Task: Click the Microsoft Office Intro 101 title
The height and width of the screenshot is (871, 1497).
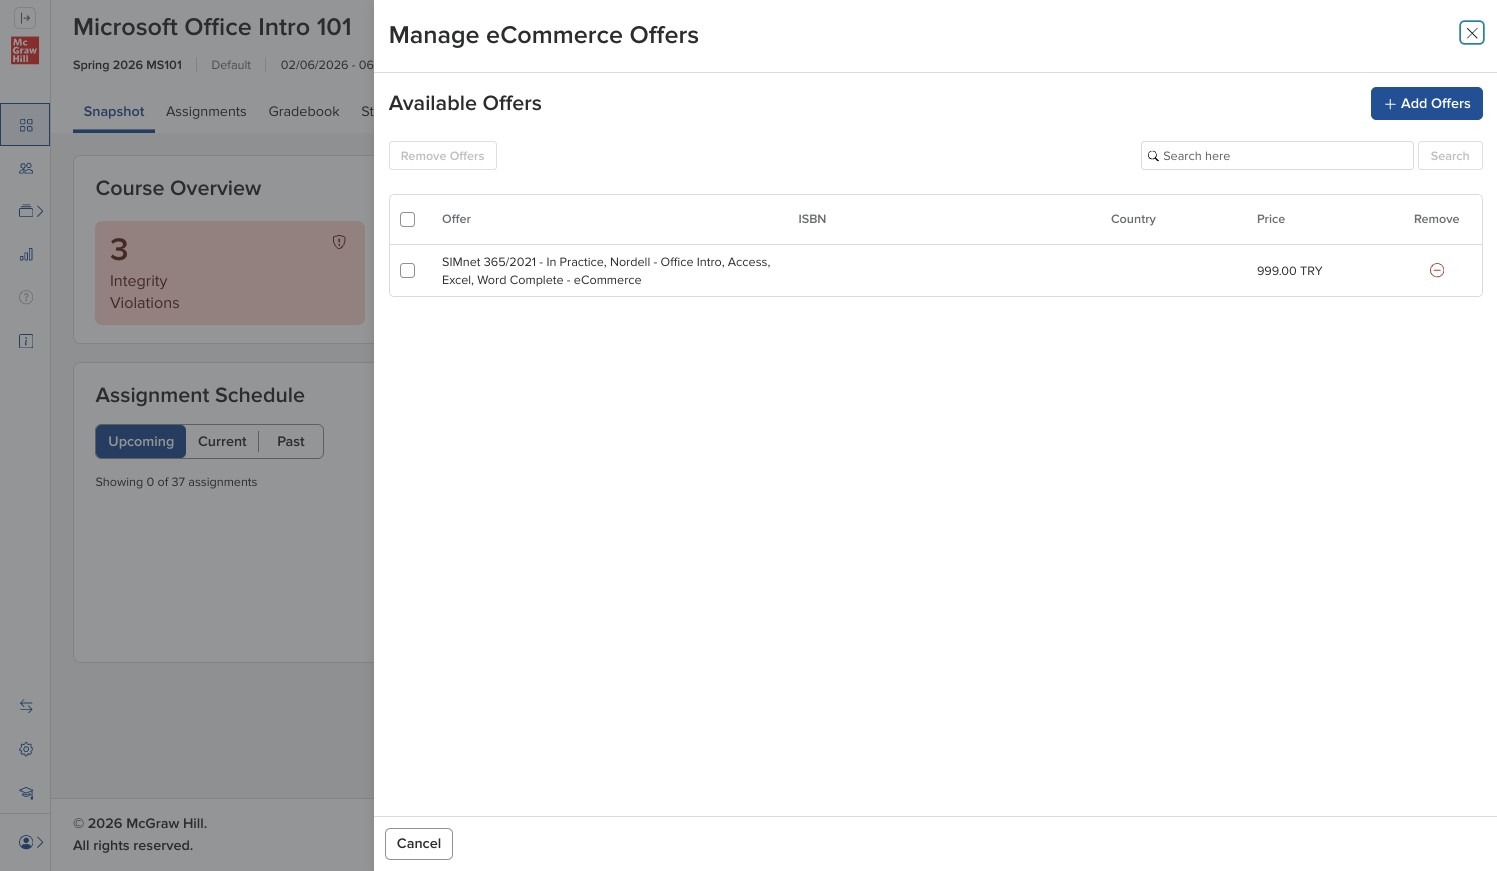Action: pyautogui.click(x=212, y=27)
